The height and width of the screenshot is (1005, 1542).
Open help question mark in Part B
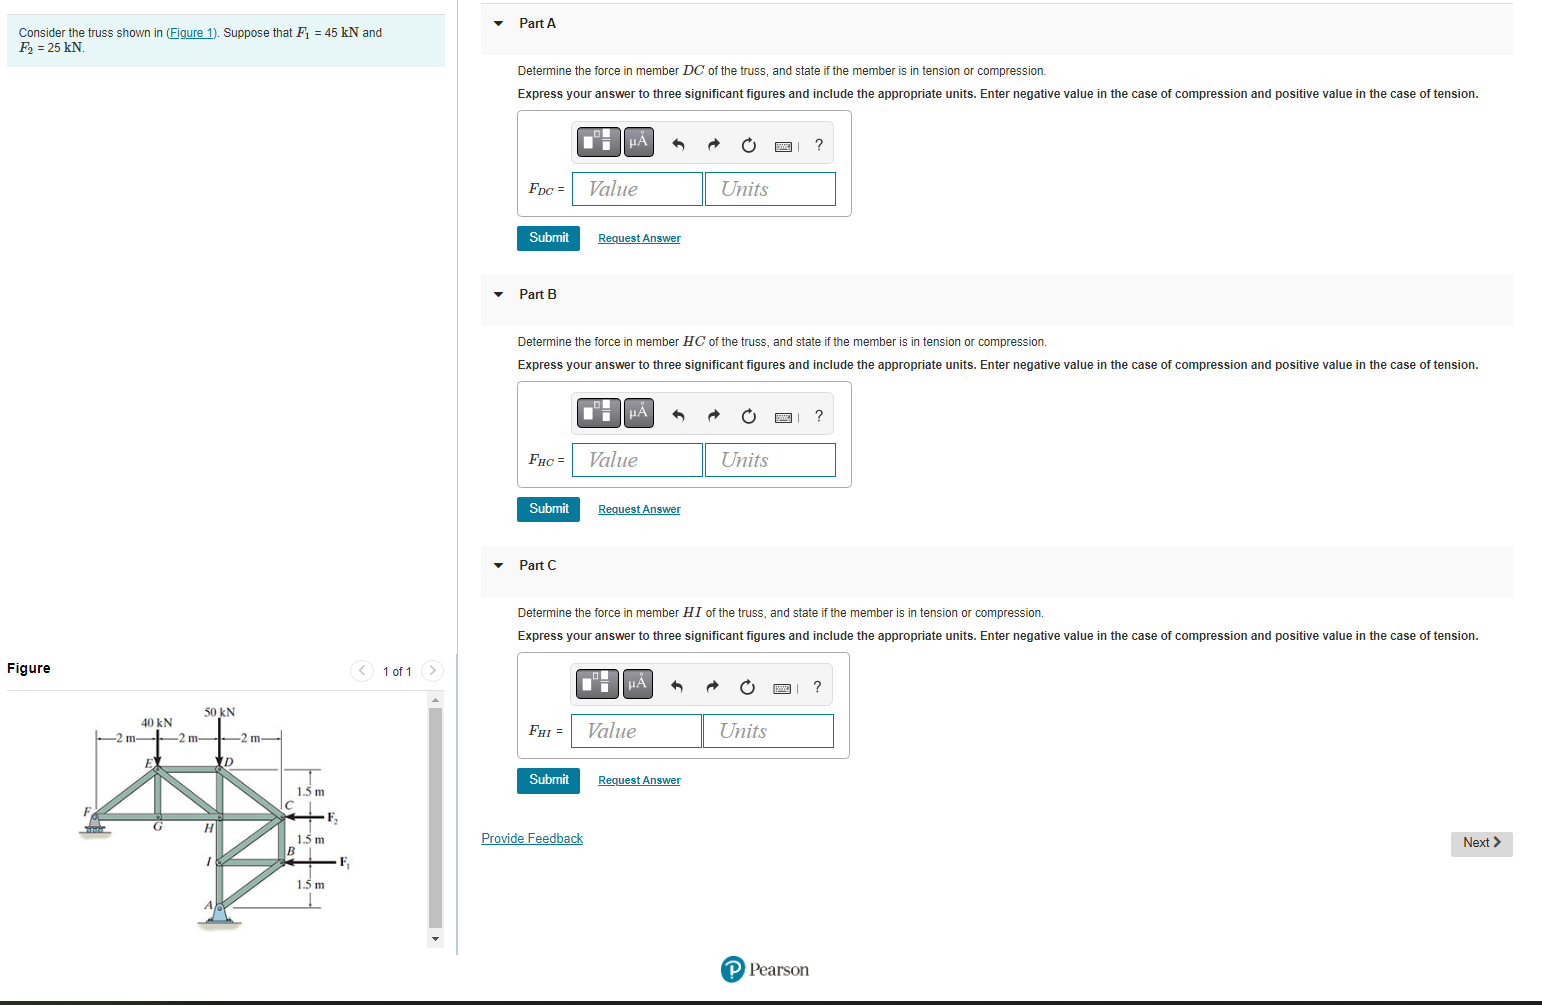pyautogui.click(x=819, y=416)
